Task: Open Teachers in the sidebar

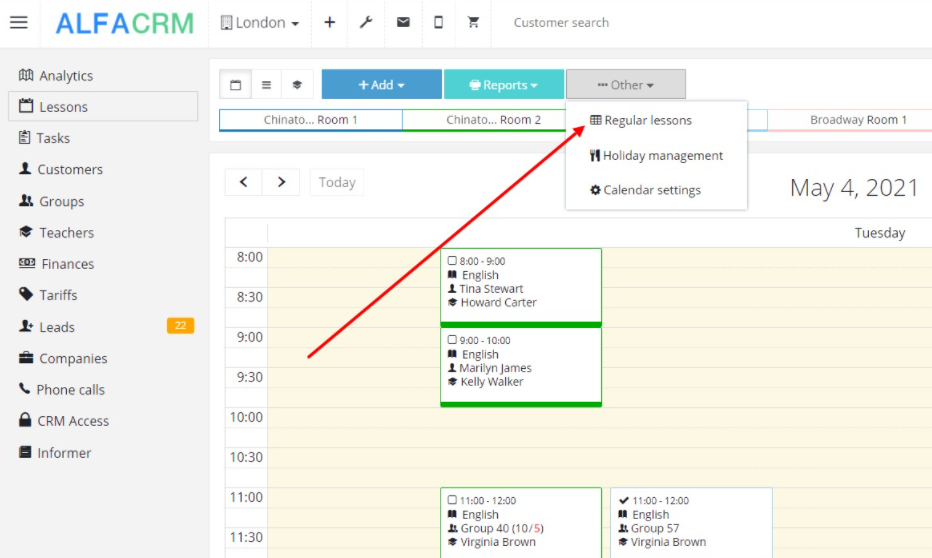Action: [x=56, y=232]
